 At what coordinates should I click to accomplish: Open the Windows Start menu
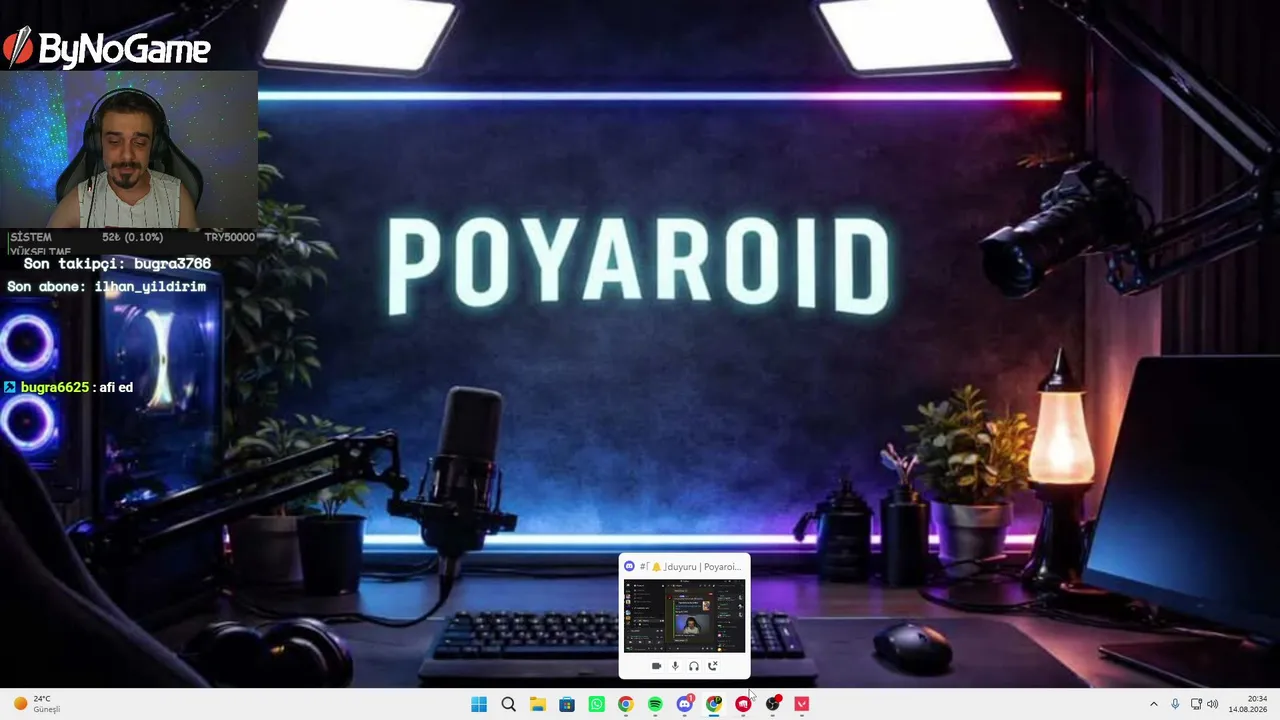point(479,704)
